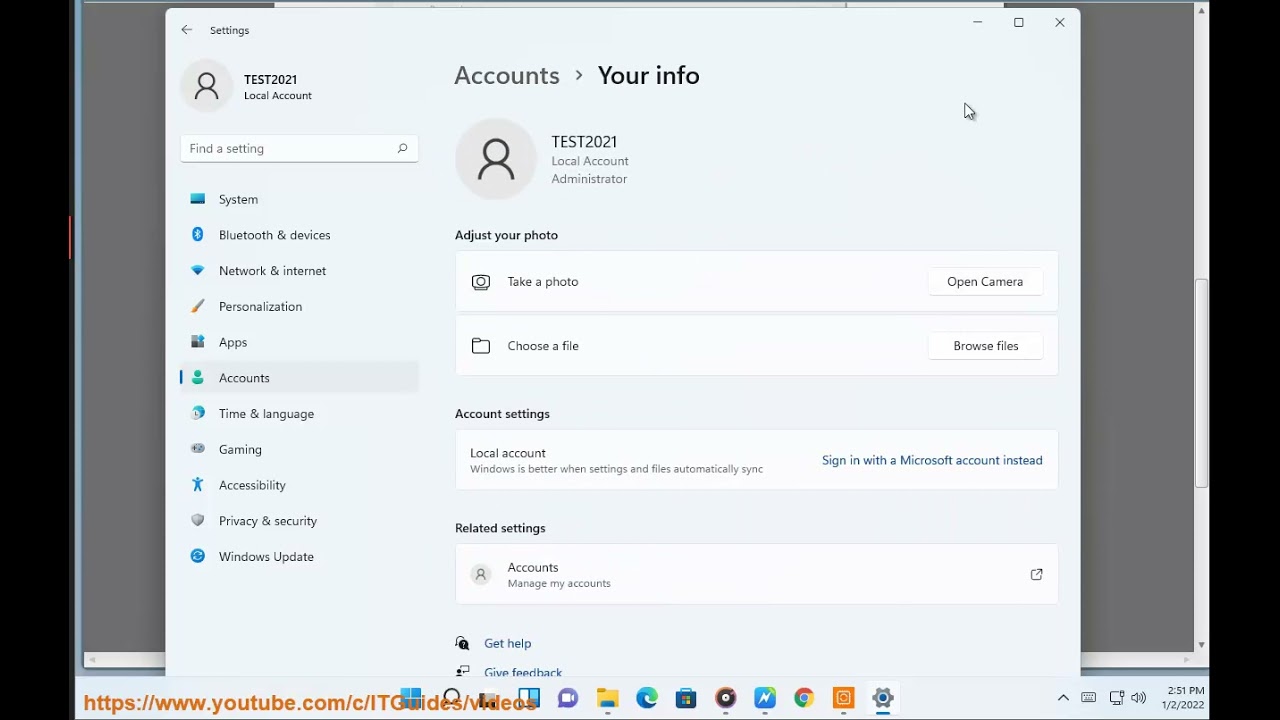The image size is (1280, 720).
Task: Click the open-external icon on Accounts row
Action: (1036, 575)
